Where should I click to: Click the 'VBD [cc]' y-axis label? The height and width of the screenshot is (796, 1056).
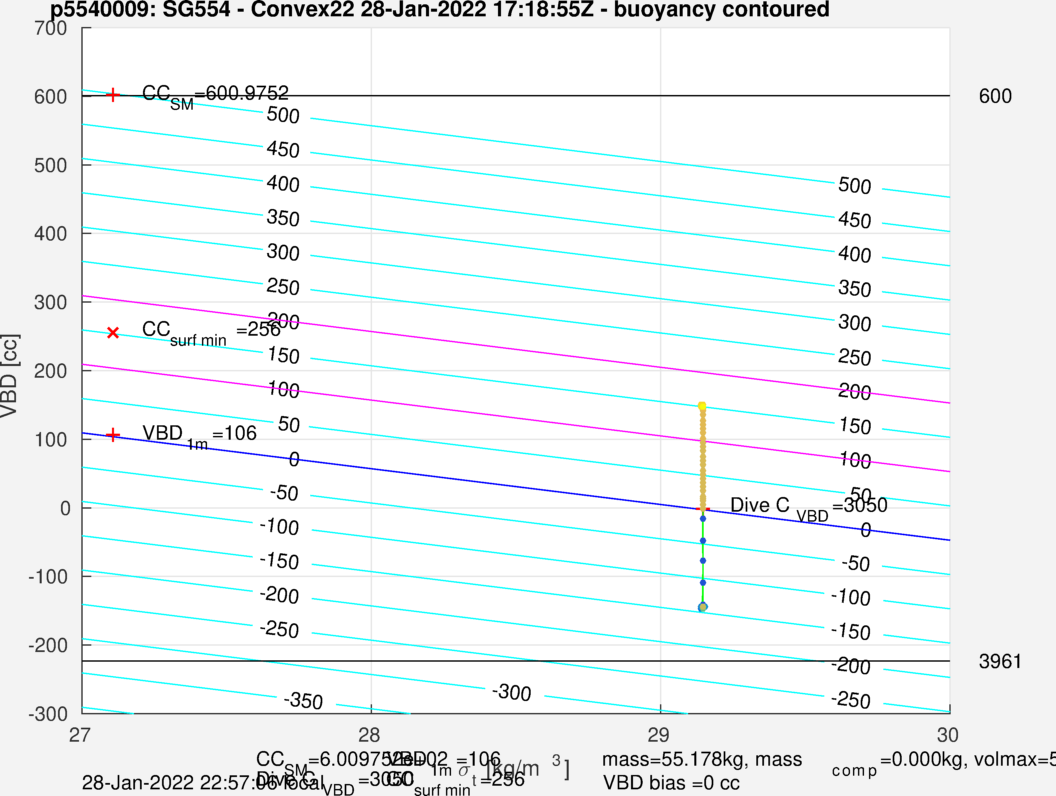(x=9, y=375)
